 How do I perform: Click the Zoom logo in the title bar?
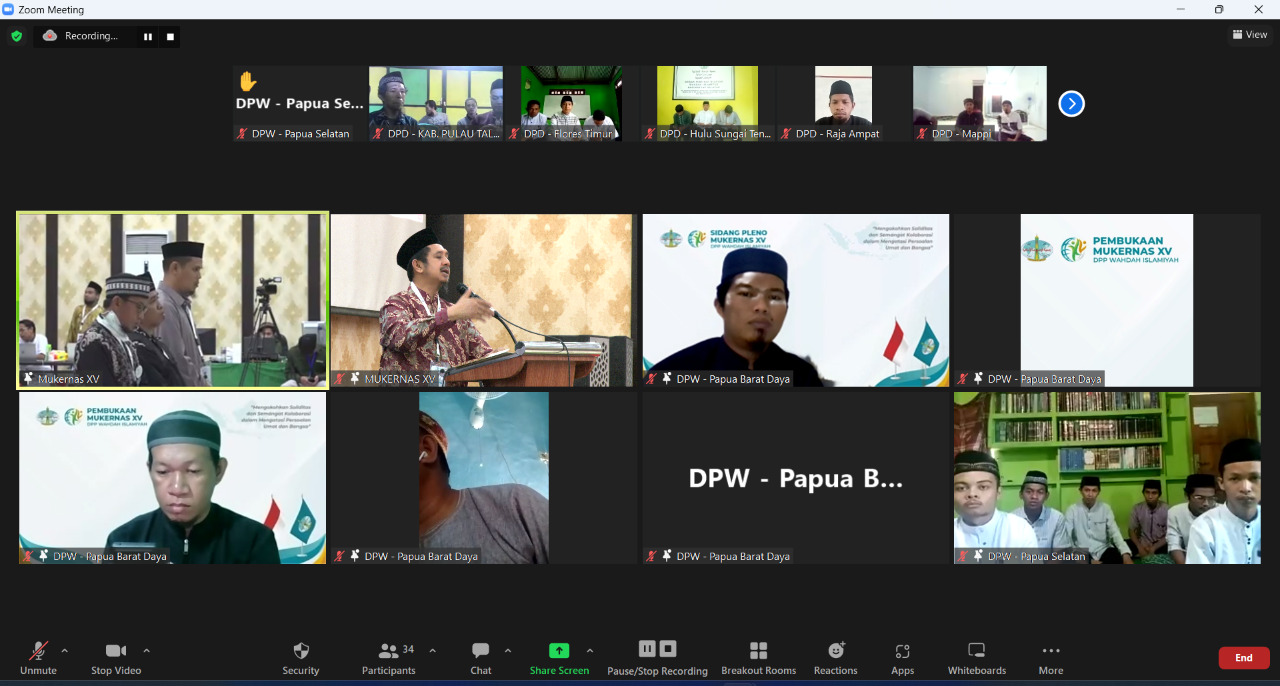(9, 9)
